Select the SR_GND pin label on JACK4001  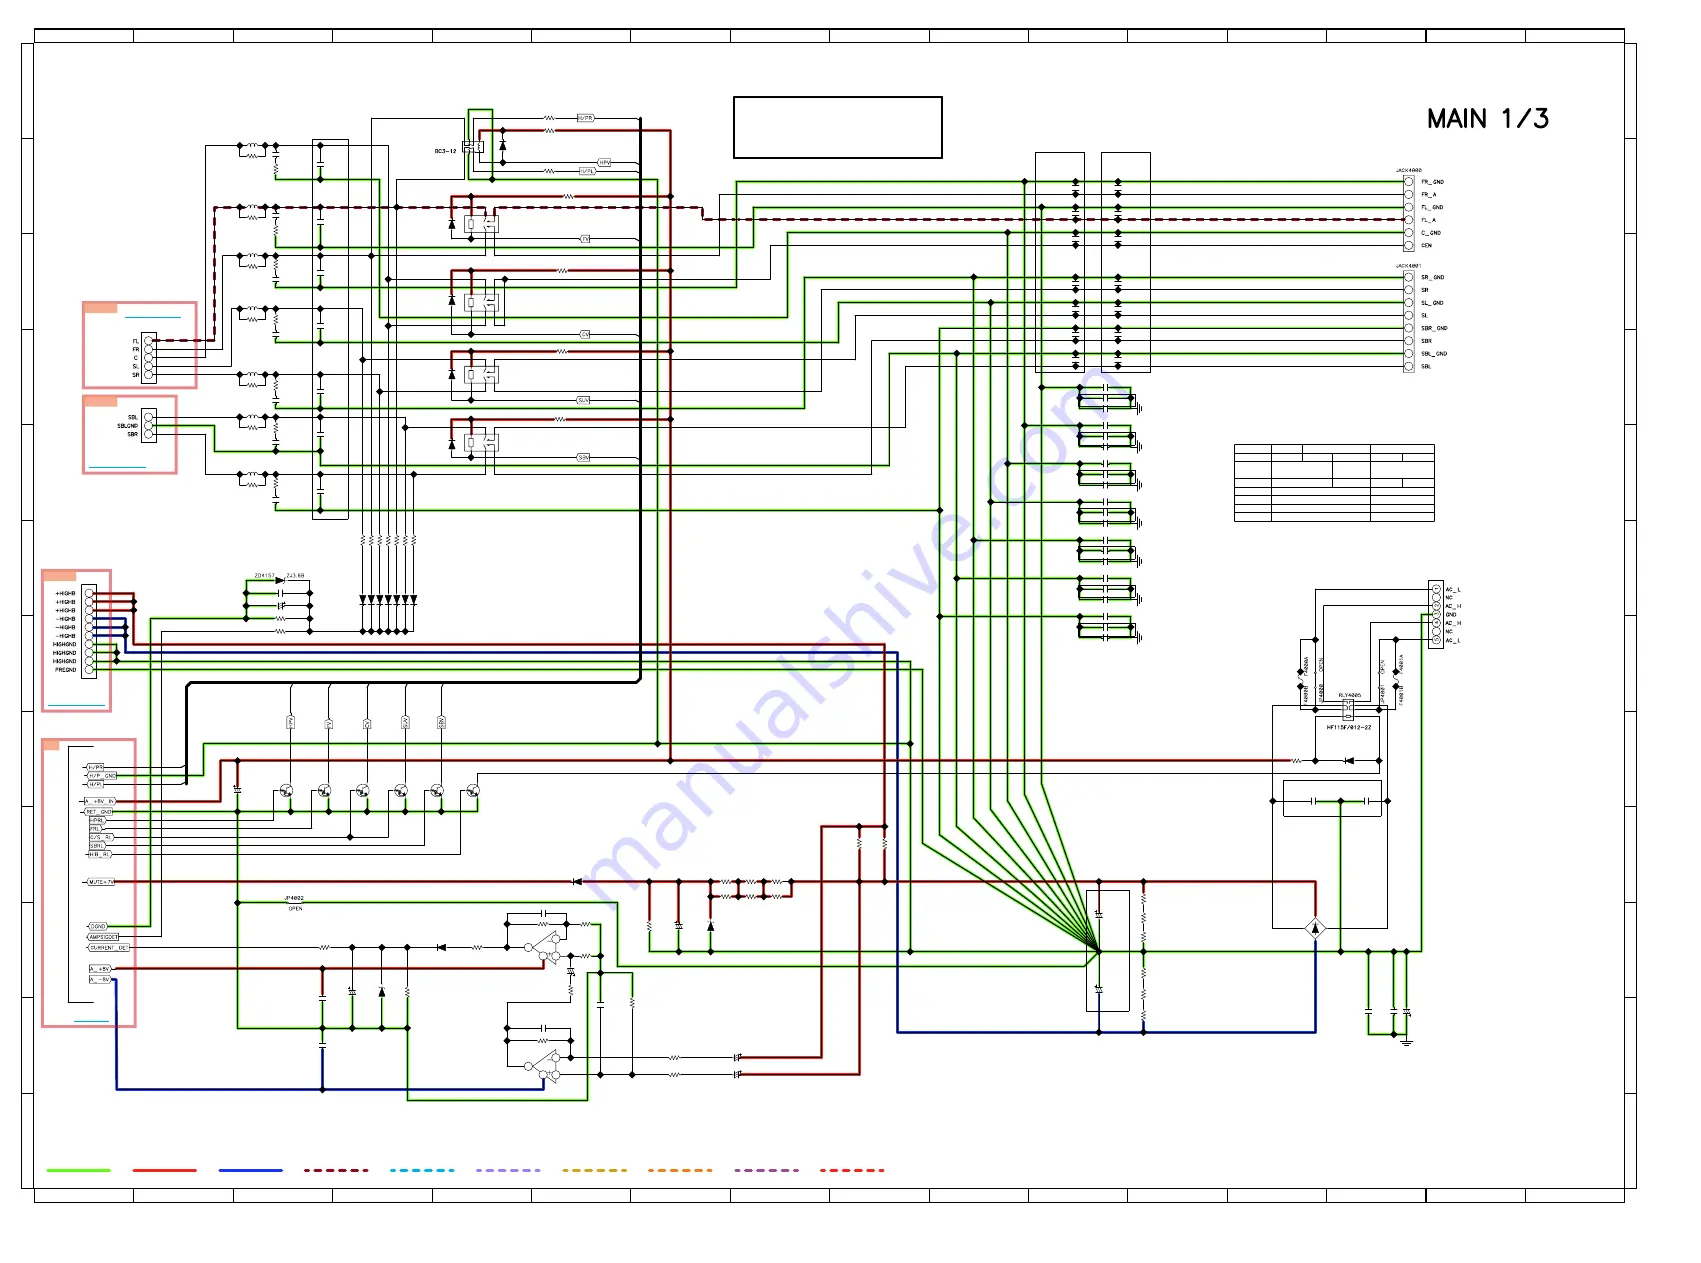point(1432,278)
